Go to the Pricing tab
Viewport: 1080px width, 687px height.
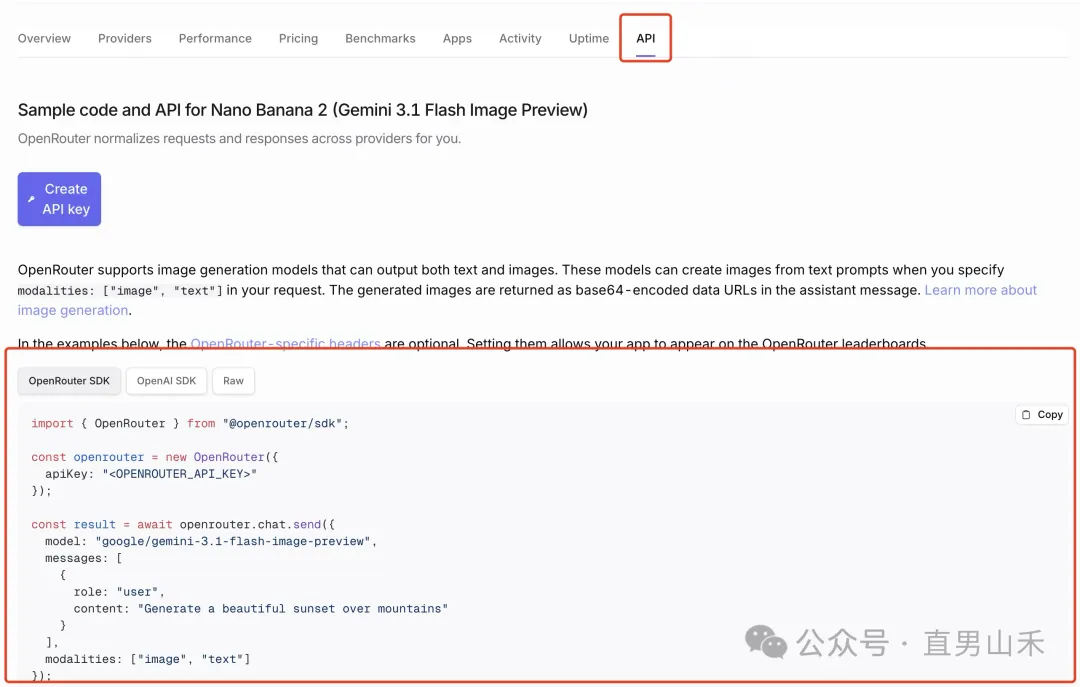click(298, 39)
